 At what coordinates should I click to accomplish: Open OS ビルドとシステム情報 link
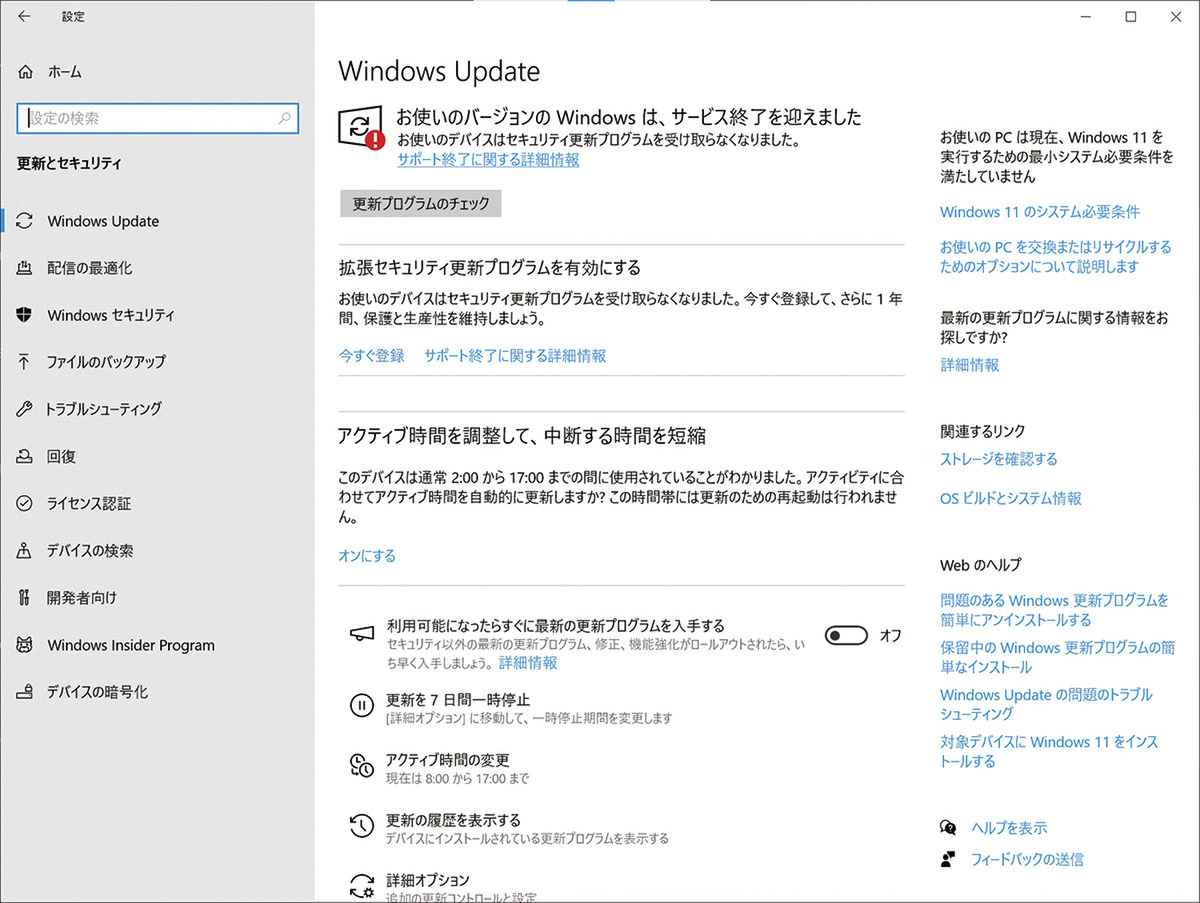(x=1011, y=498)
